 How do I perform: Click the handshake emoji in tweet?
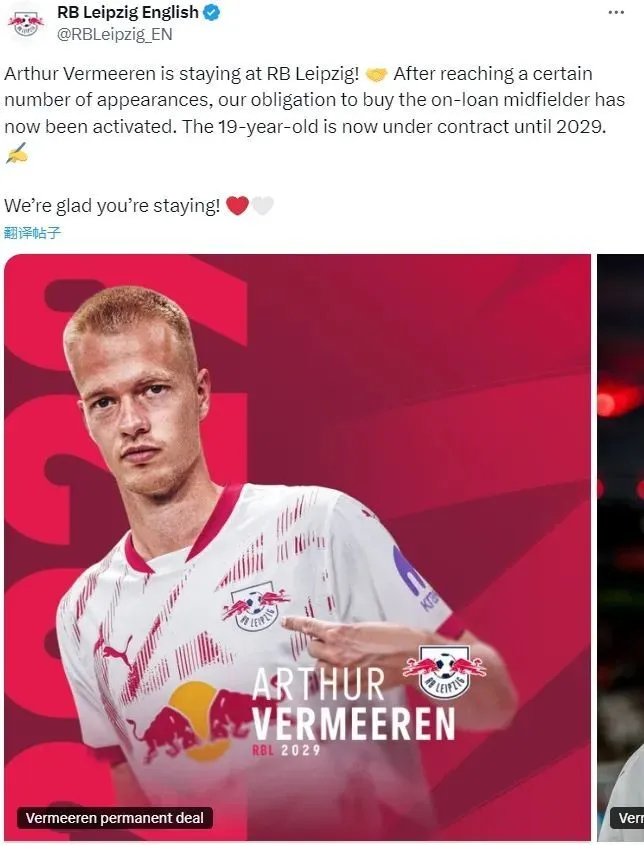pyautogui.click(x=376, y=74)
